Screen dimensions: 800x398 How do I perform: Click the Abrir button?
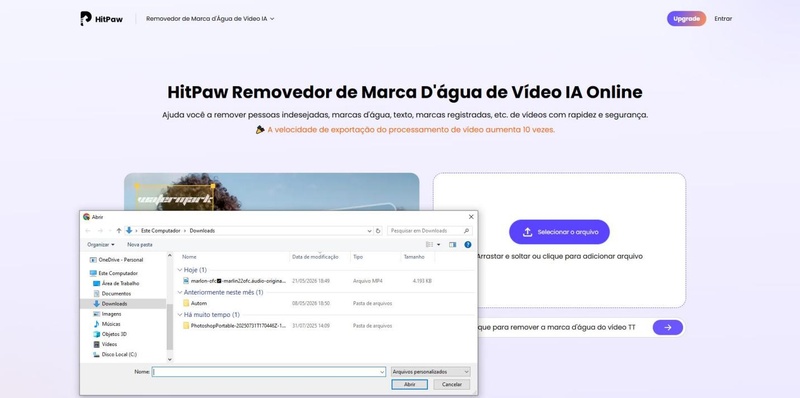pos(409,384)
